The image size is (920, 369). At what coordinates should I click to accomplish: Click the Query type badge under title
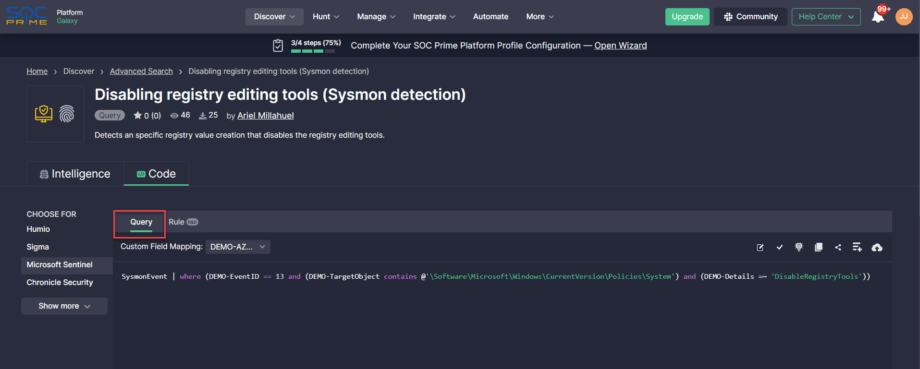(x=110, y=116)
